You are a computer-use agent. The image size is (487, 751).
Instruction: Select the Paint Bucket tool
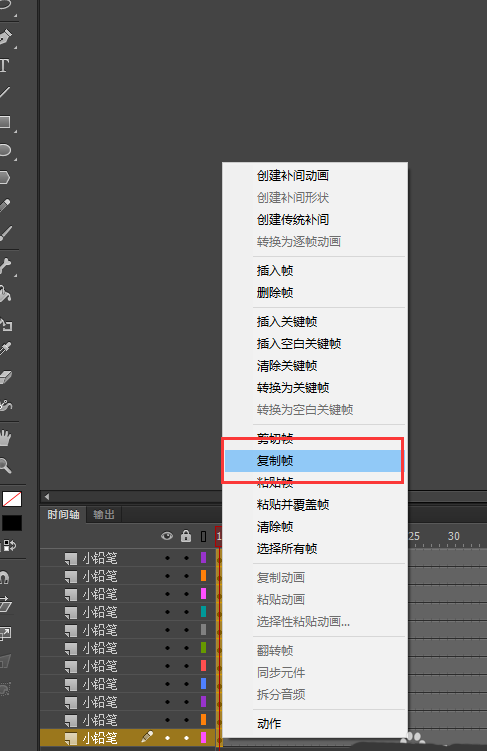pos(5,294)
